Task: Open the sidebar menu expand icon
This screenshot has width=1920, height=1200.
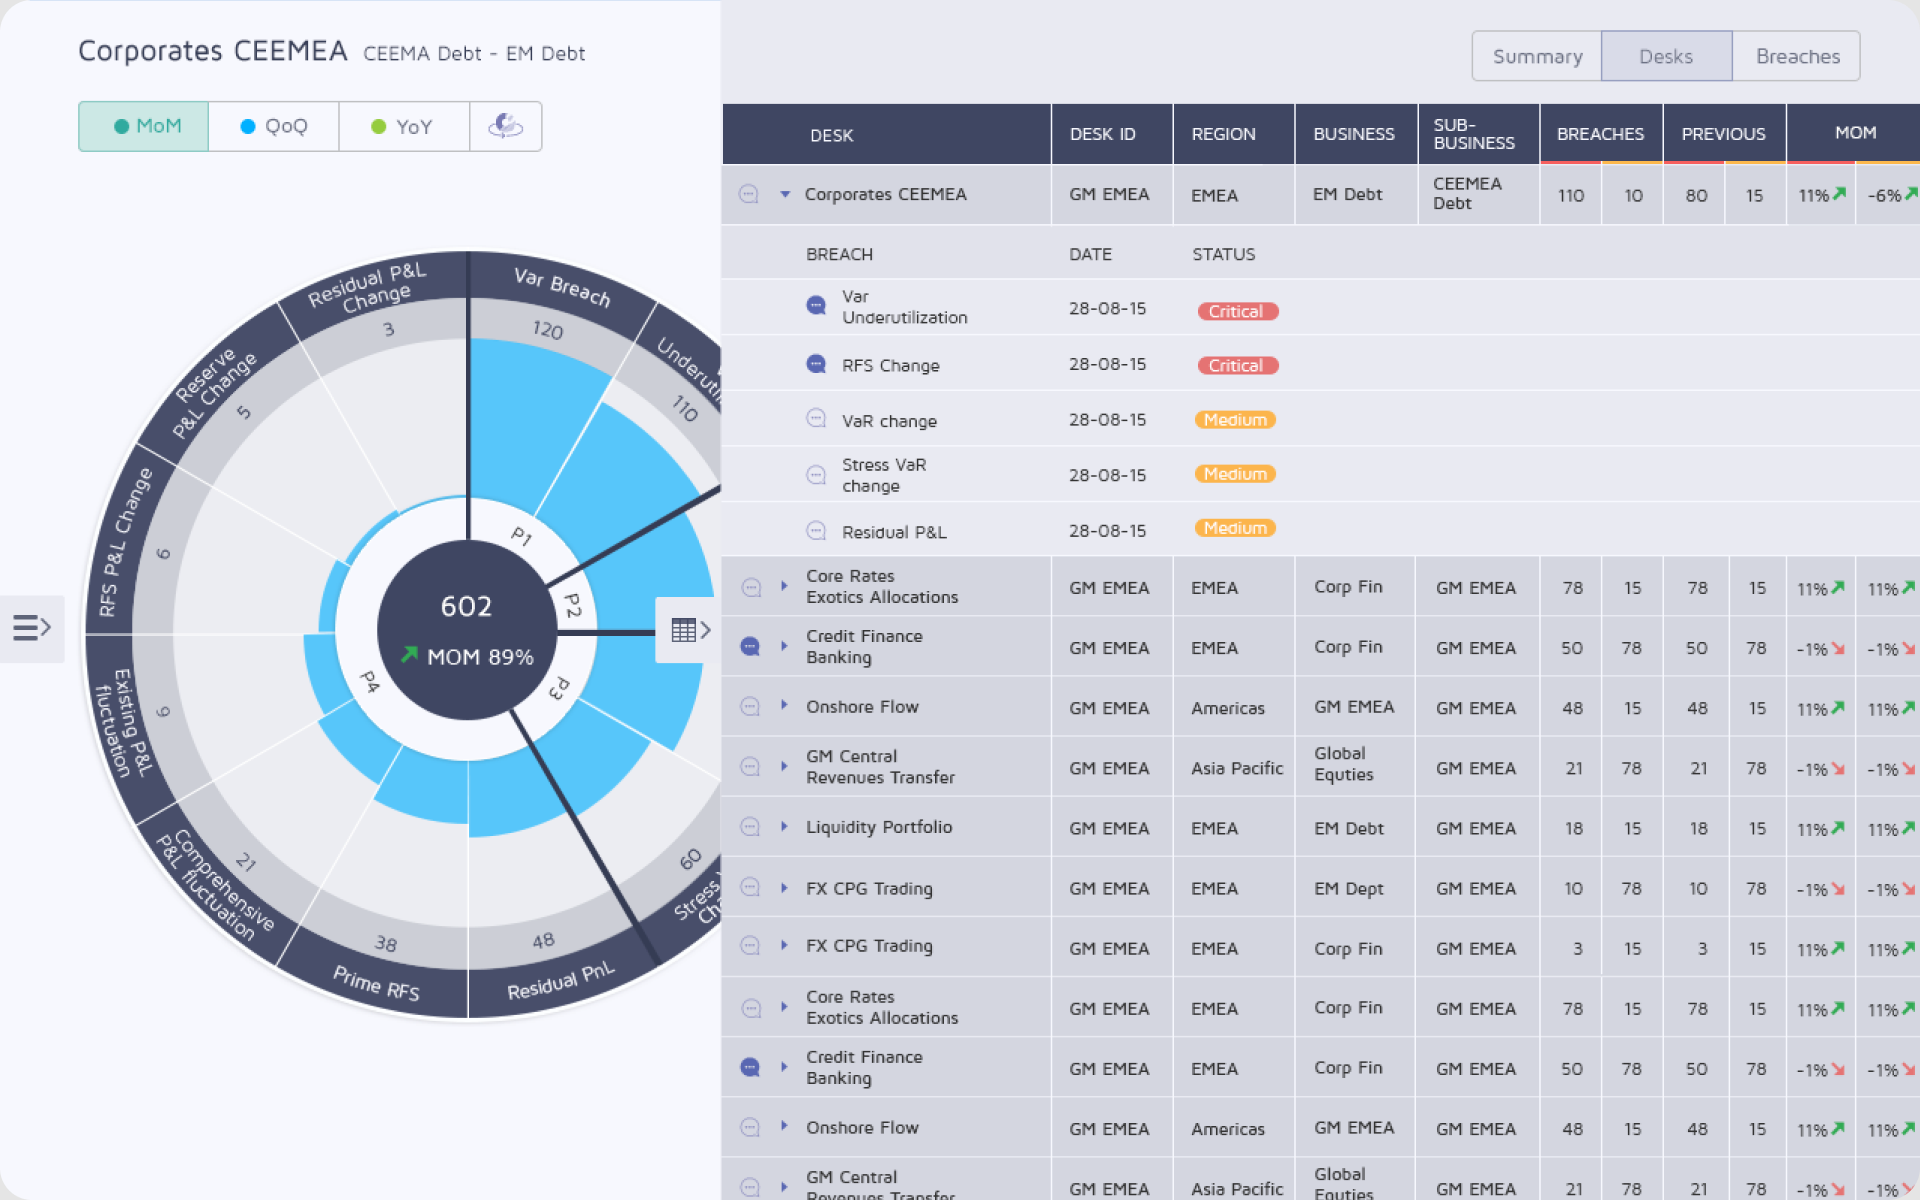Action: point(31,628)
